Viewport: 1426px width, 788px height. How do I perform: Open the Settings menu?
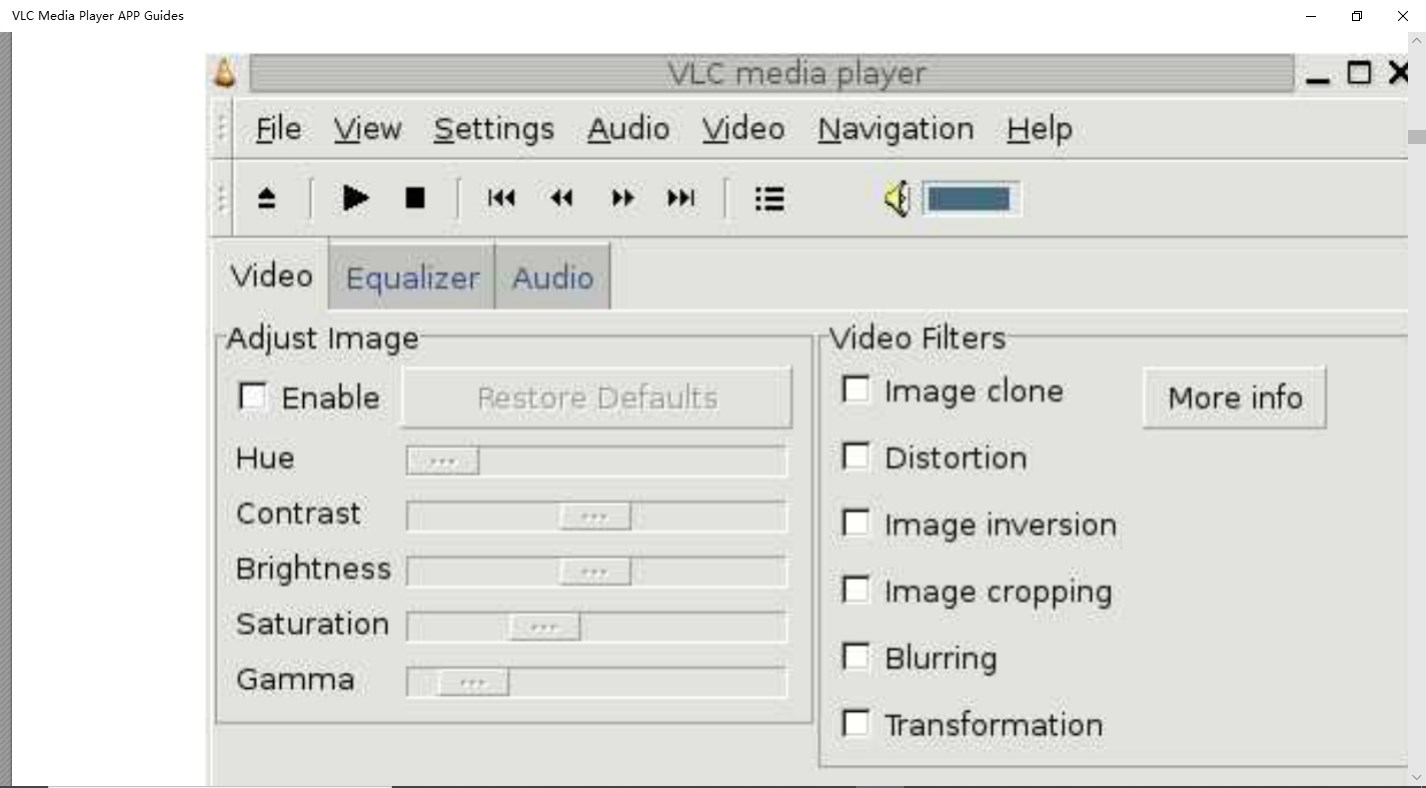494,129
